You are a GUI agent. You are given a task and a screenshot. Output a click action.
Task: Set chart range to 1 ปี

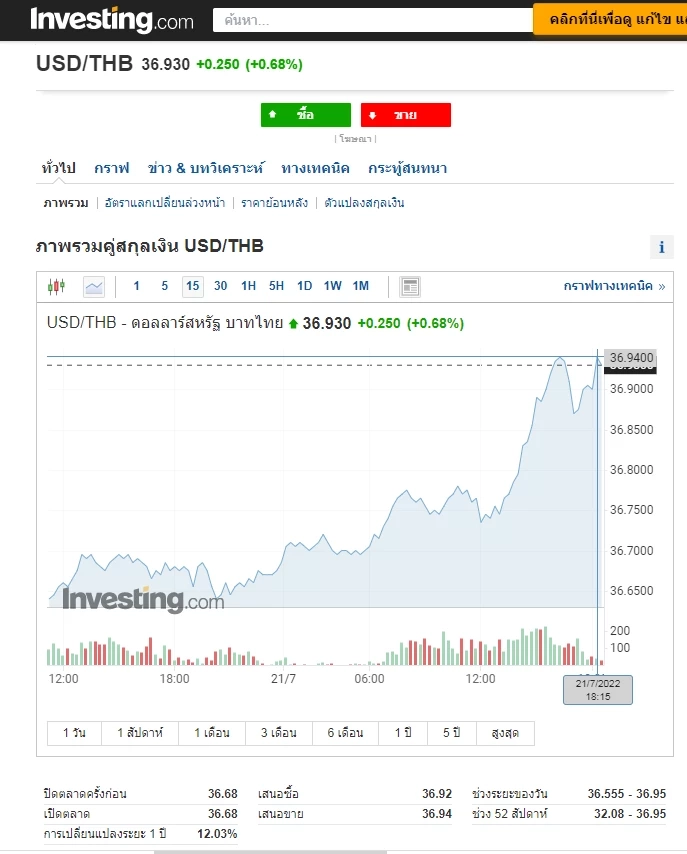[x=403, y=733]
